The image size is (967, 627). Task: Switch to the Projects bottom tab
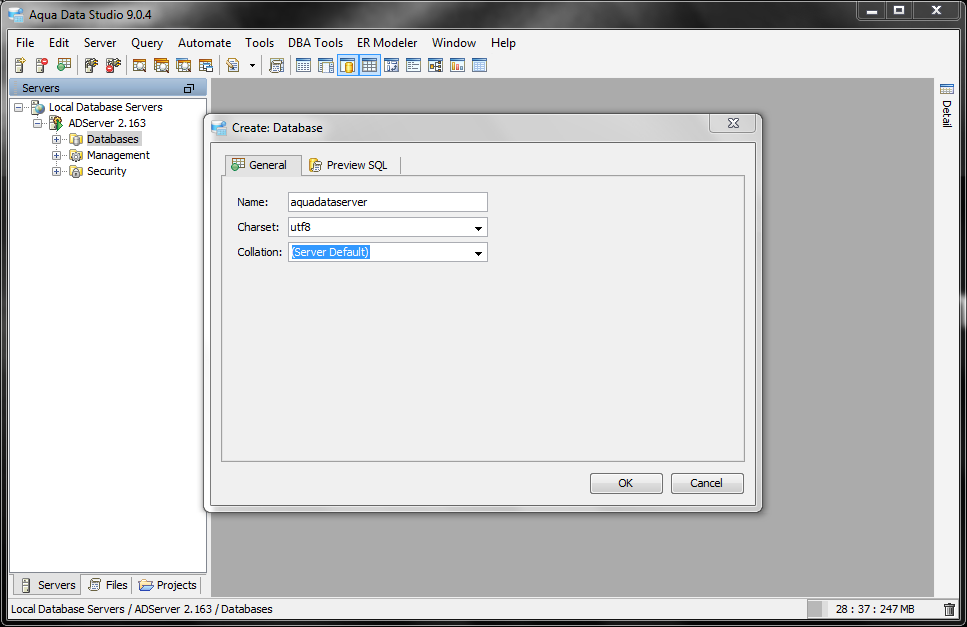(167, 585)
